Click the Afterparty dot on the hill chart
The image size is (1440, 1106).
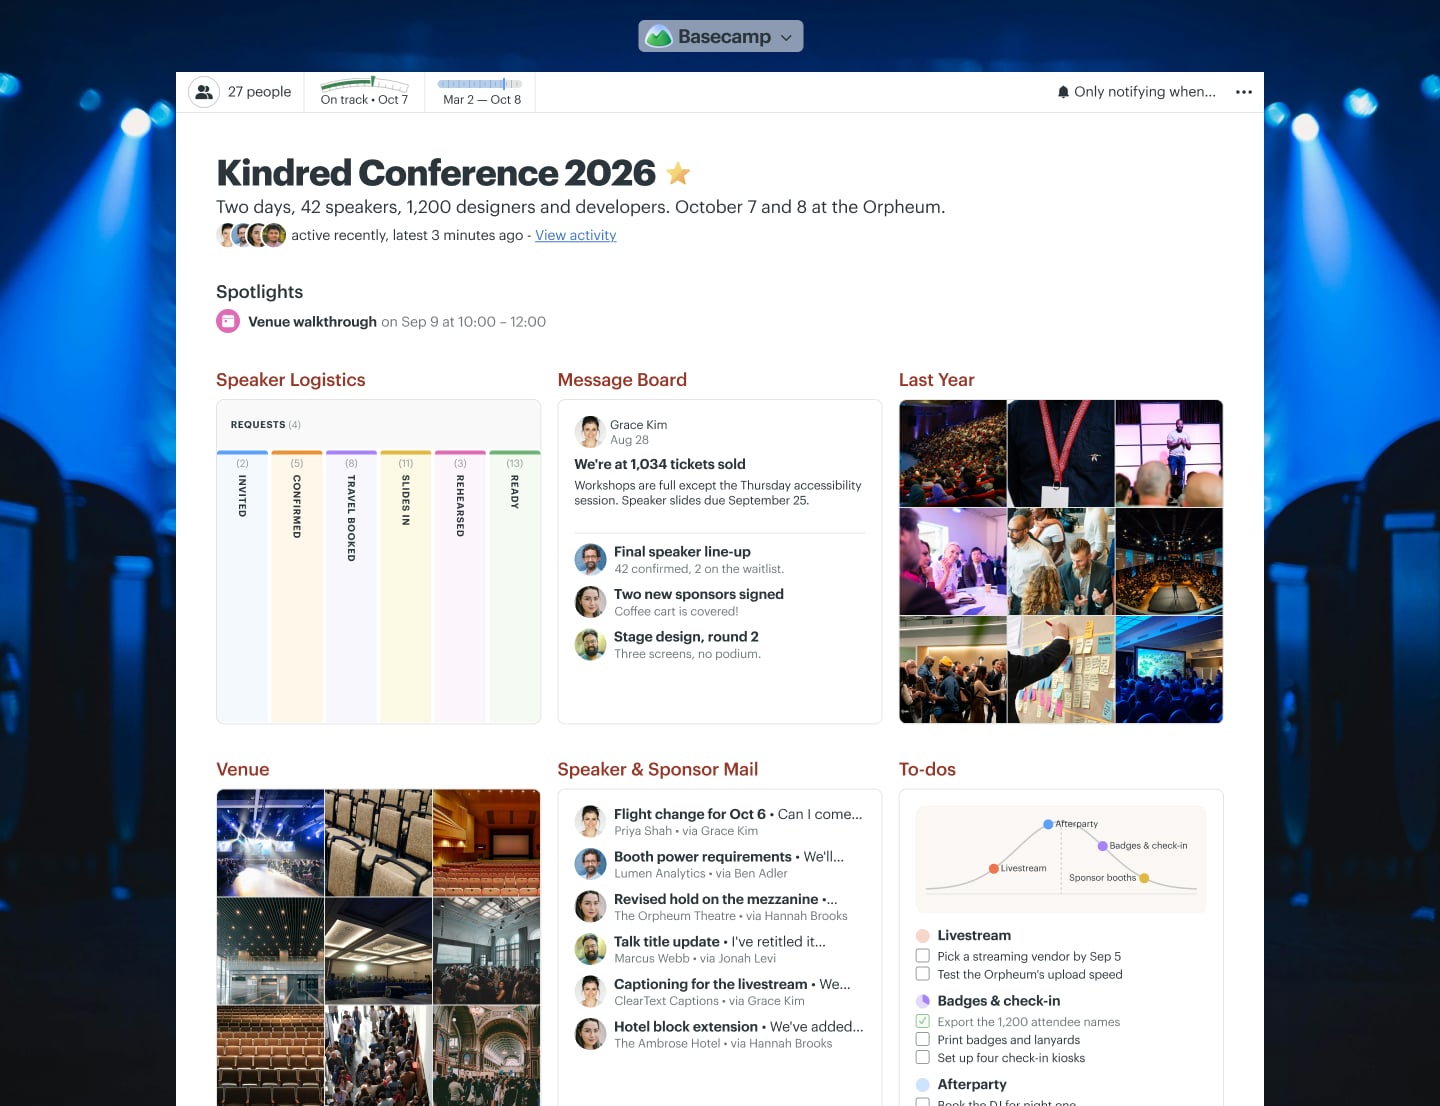pos(1048,825)
